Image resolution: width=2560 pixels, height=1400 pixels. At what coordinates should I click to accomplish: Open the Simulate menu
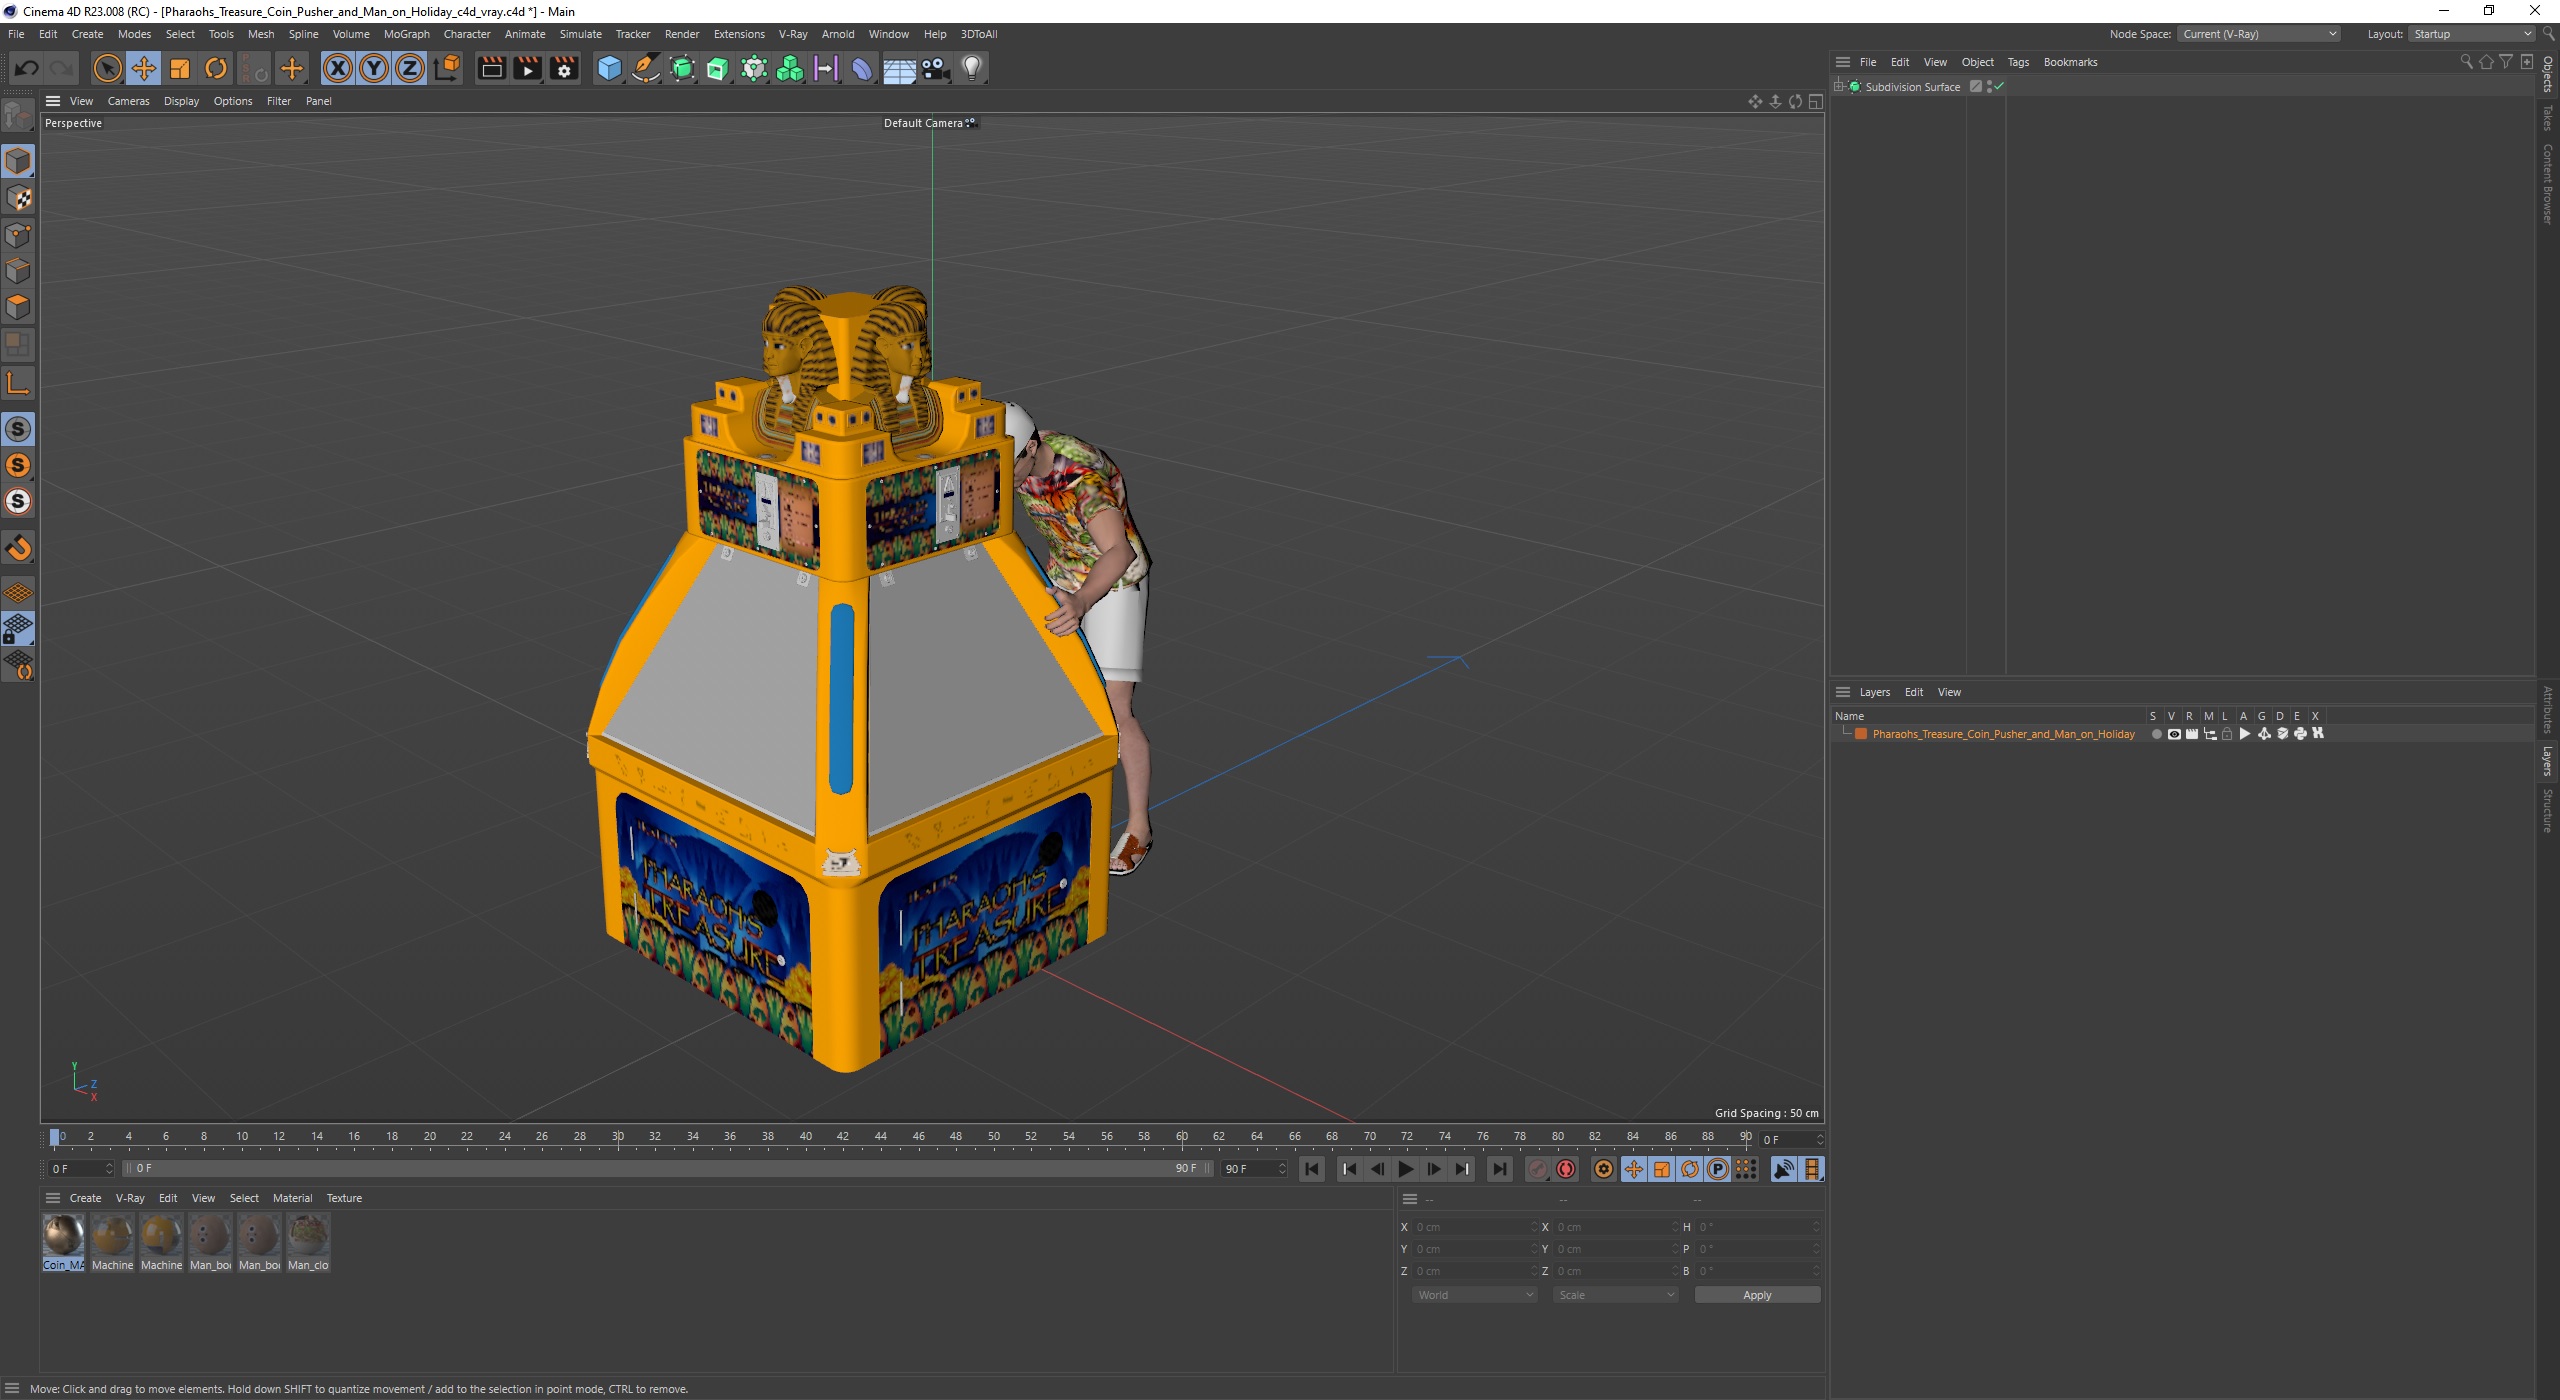[580, 34]
